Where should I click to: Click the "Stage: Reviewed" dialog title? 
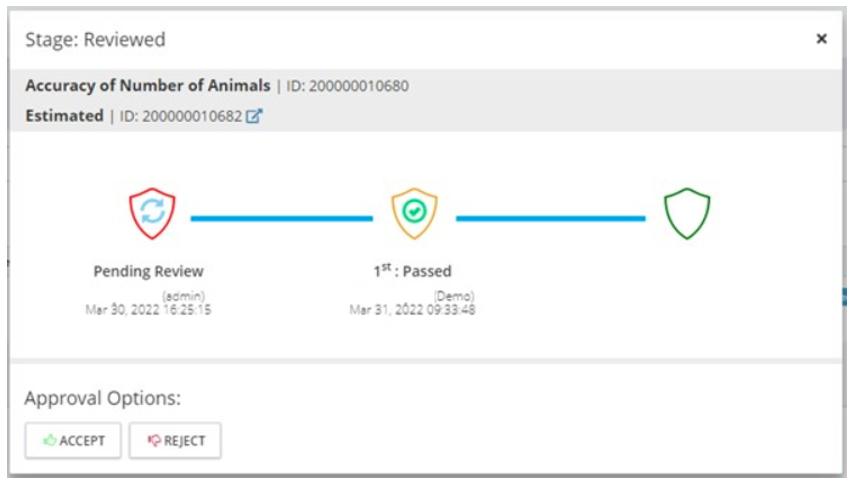coord(95,40)
